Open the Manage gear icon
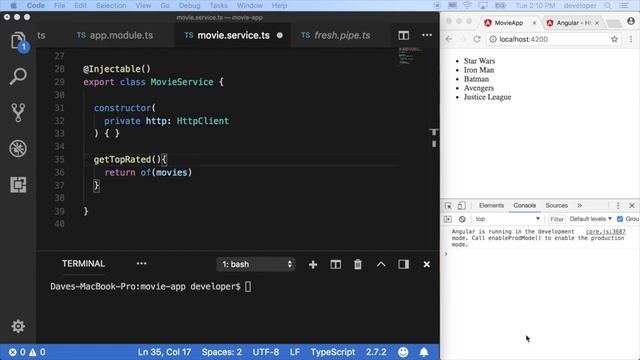 pyautogui.click(x=18, y=326)
